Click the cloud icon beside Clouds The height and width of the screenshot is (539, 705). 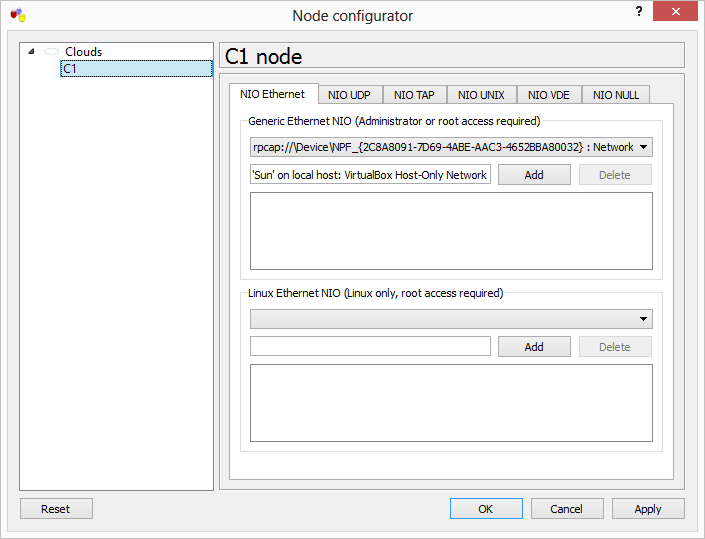pos(52,52)
